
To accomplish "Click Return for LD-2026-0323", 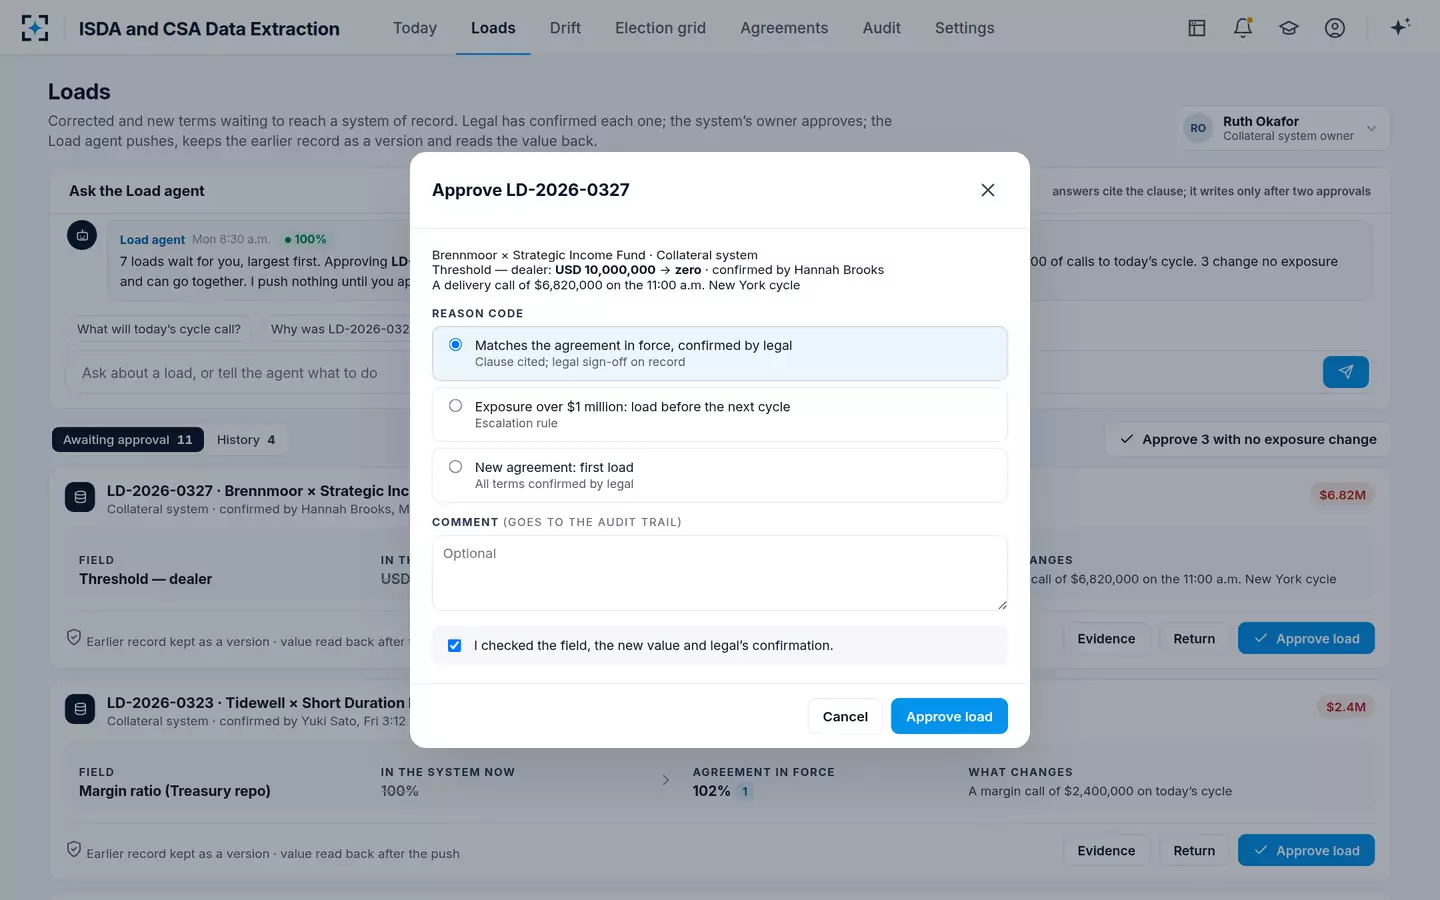I will point(1194,850).
